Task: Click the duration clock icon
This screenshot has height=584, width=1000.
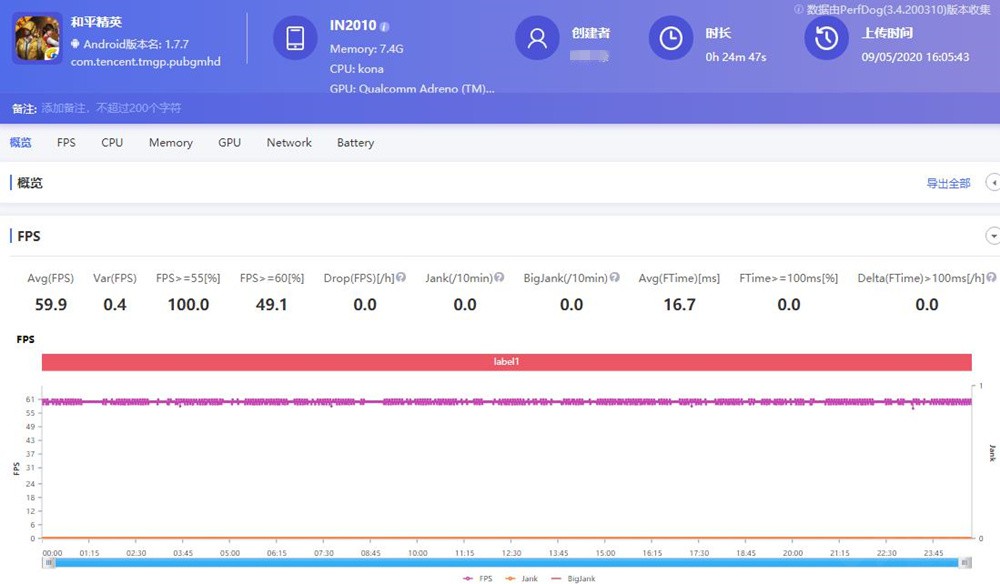Action: pos(670,37)
